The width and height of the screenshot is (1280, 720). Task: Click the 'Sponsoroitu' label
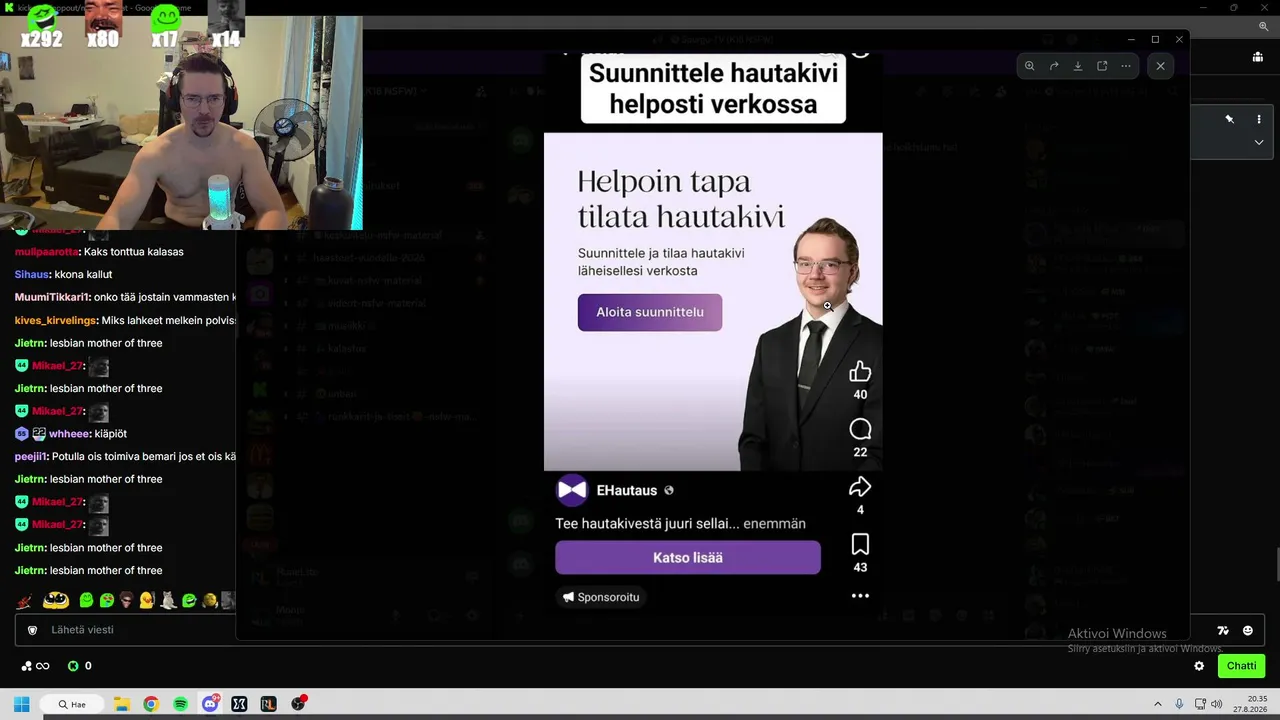(601, 597)
